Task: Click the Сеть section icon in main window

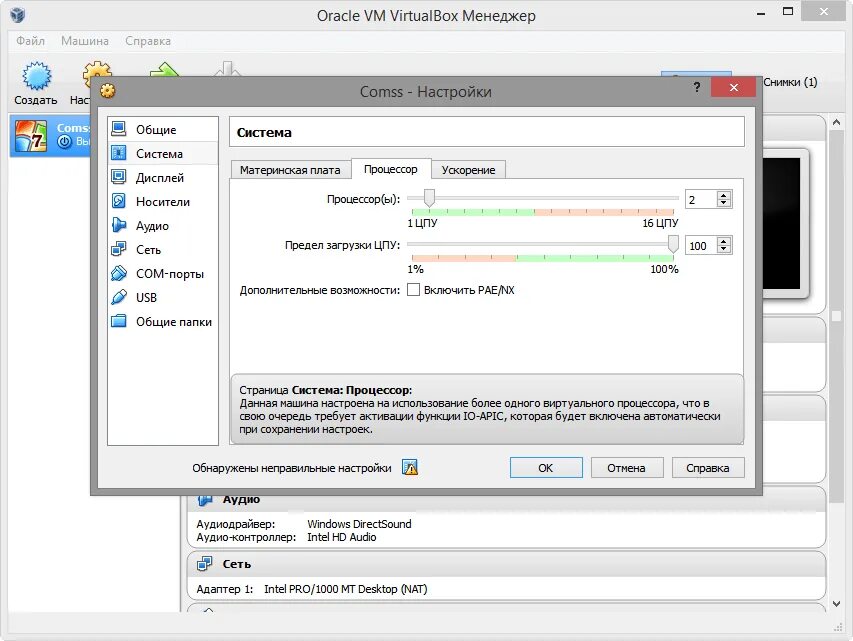Action: [205, 564]
